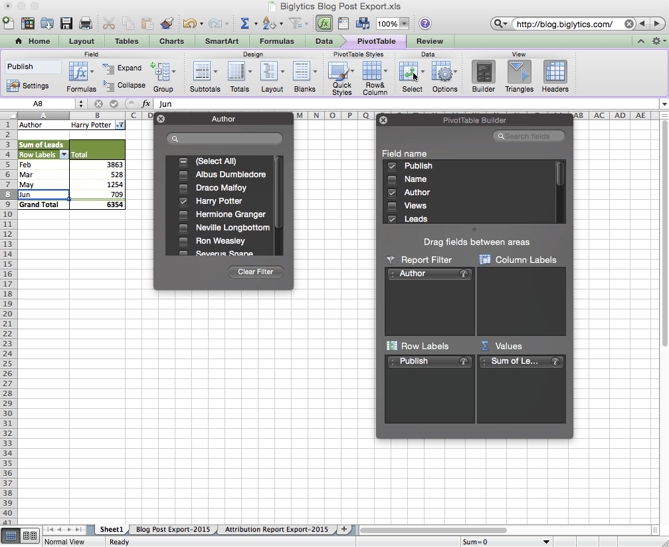Open the Harry Potter report filter dropdown
The width and height of the screenshot is (669, 547).
(x=120, y=125)
